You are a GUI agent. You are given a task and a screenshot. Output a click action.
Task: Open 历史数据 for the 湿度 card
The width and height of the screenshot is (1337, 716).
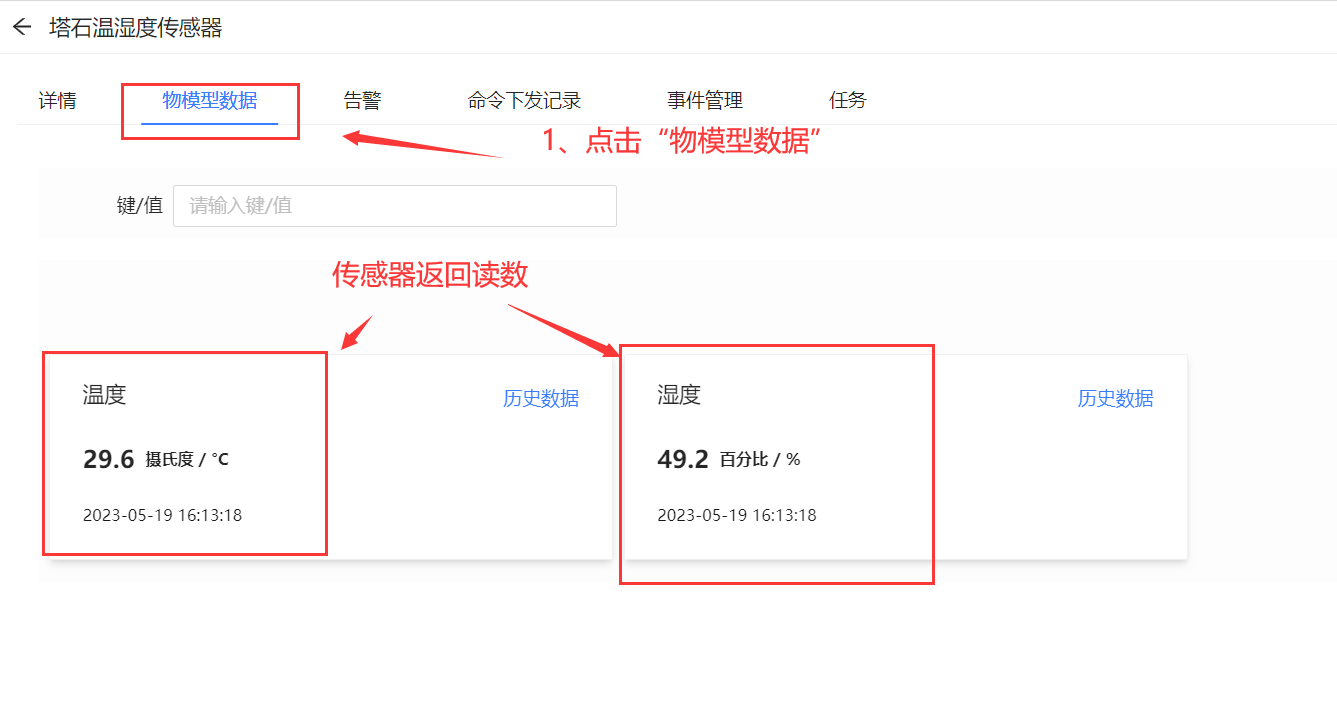point(1115,398)
